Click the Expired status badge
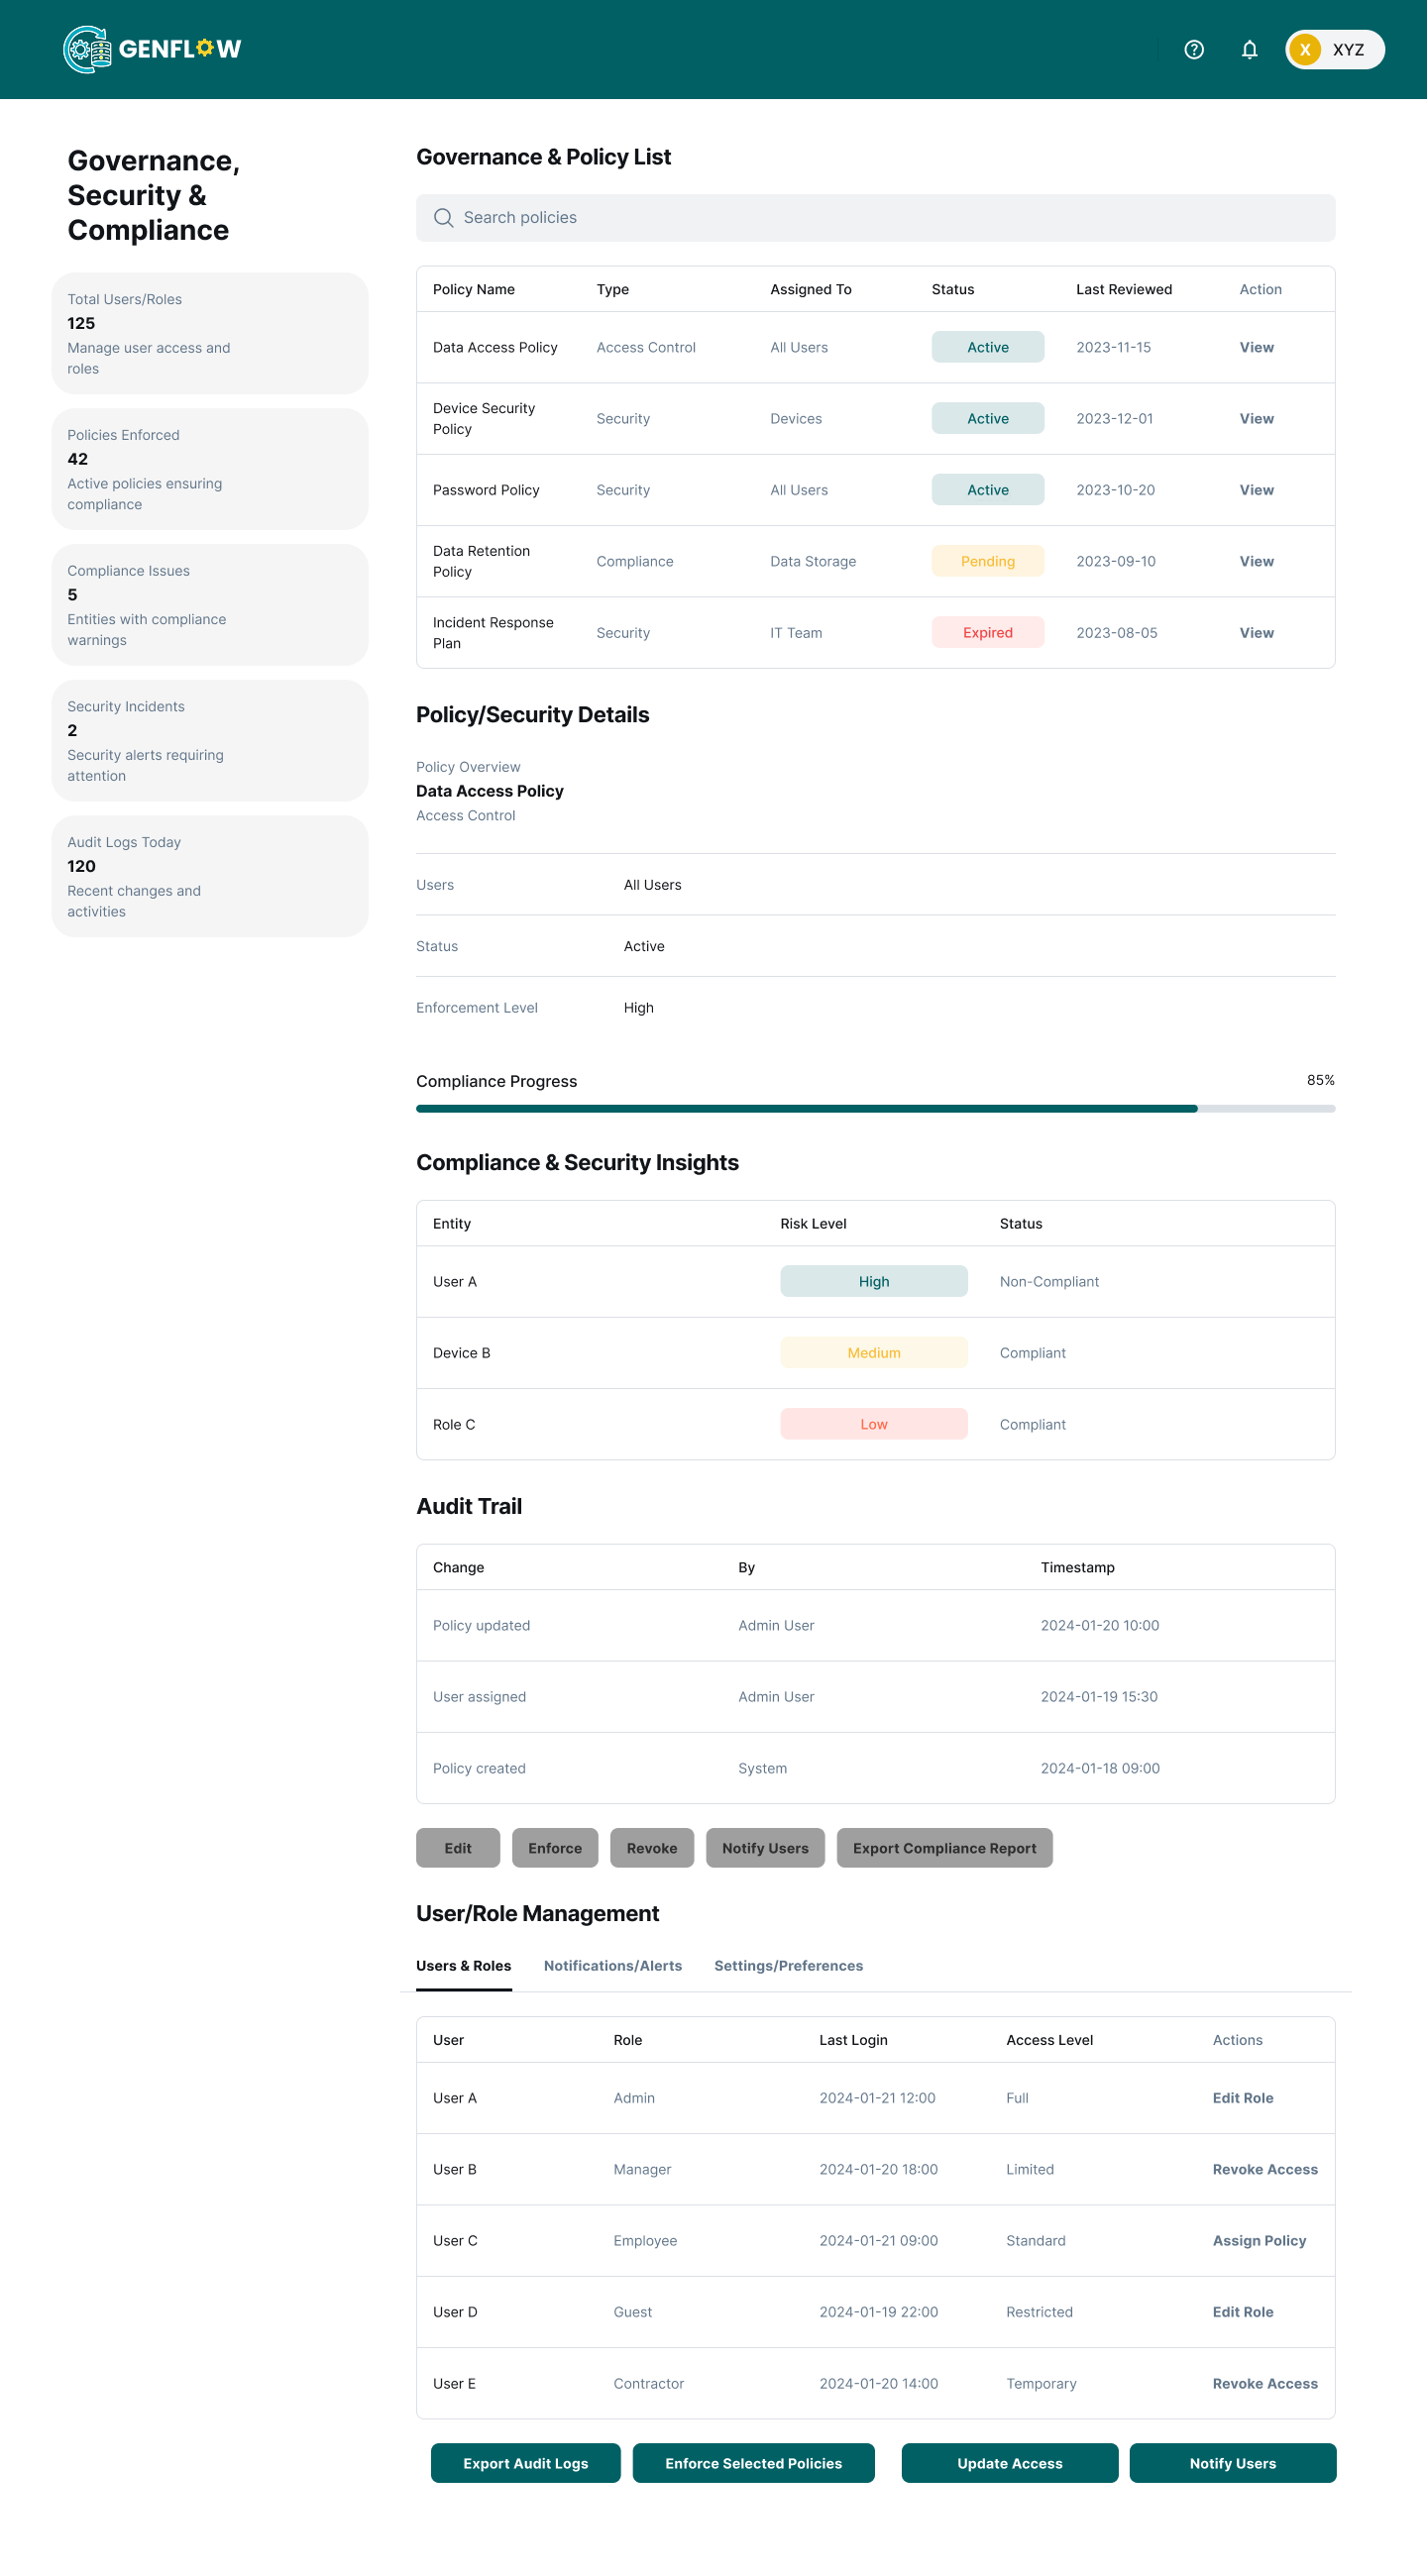 pyautogui.click(x=987, y=633)
